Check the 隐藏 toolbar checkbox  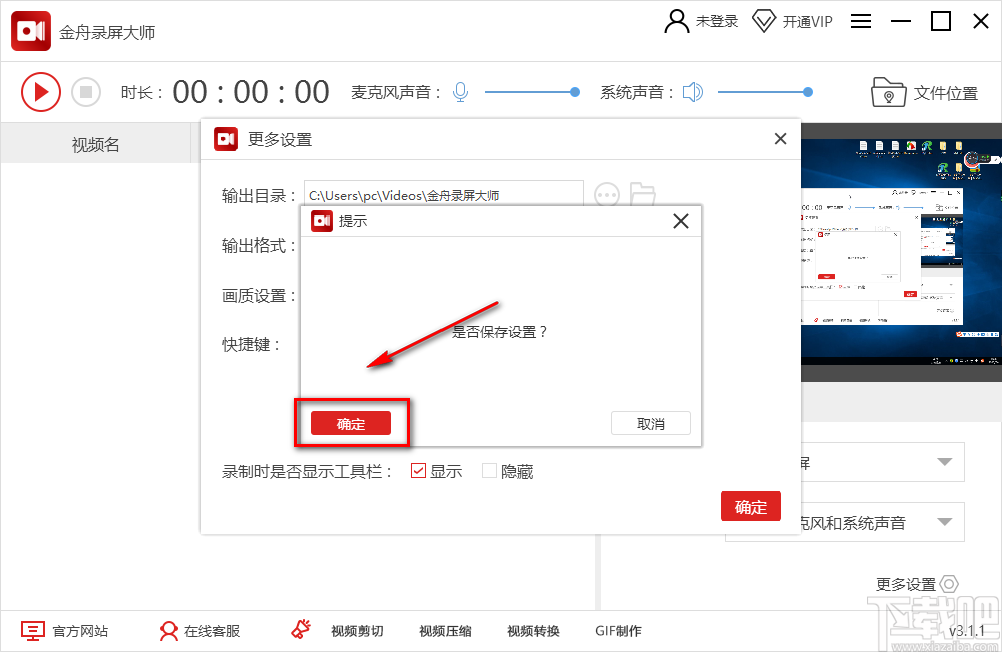point(489,471)
